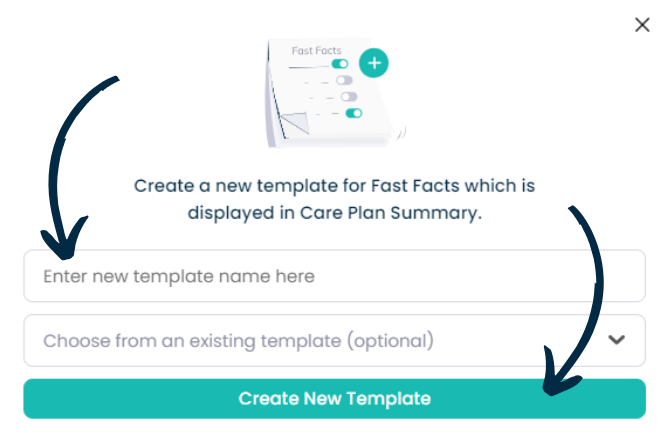Screen dimensions: 672x441
Task: Close the new template dialog
Action: click(x=642, y=25)
